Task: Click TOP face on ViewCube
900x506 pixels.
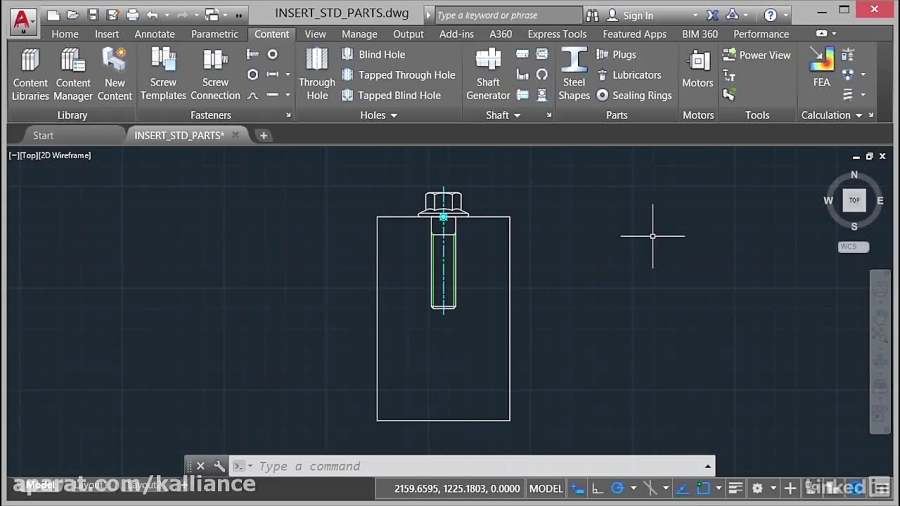Action: click(854, 200)
